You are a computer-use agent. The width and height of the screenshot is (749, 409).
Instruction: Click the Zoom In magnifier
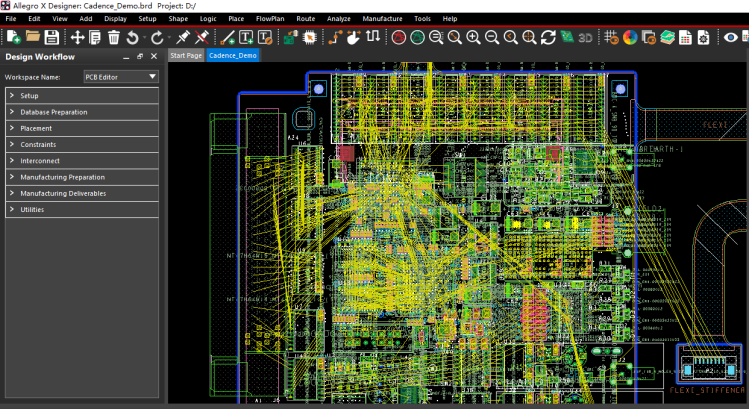473,37
